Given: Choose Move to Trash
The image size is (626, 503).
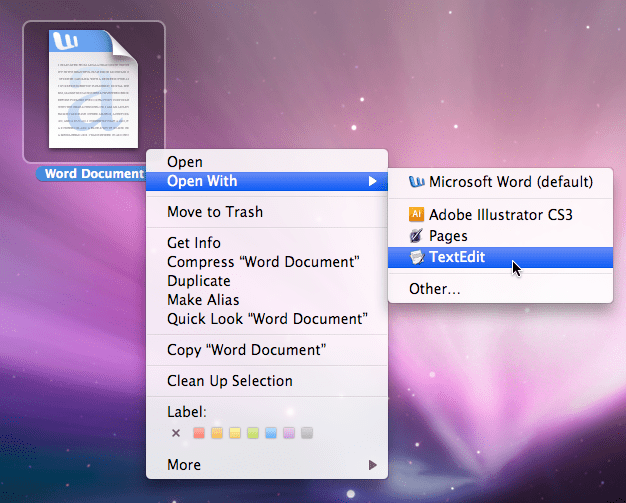Looking at the screenshot, I should click(267, 212).
